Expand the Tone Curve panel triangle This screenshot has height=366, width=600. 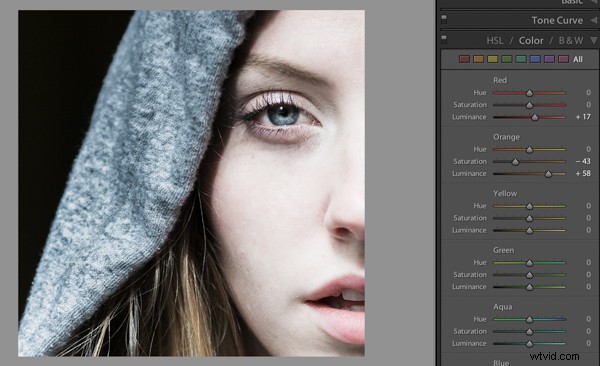point(593,20)
